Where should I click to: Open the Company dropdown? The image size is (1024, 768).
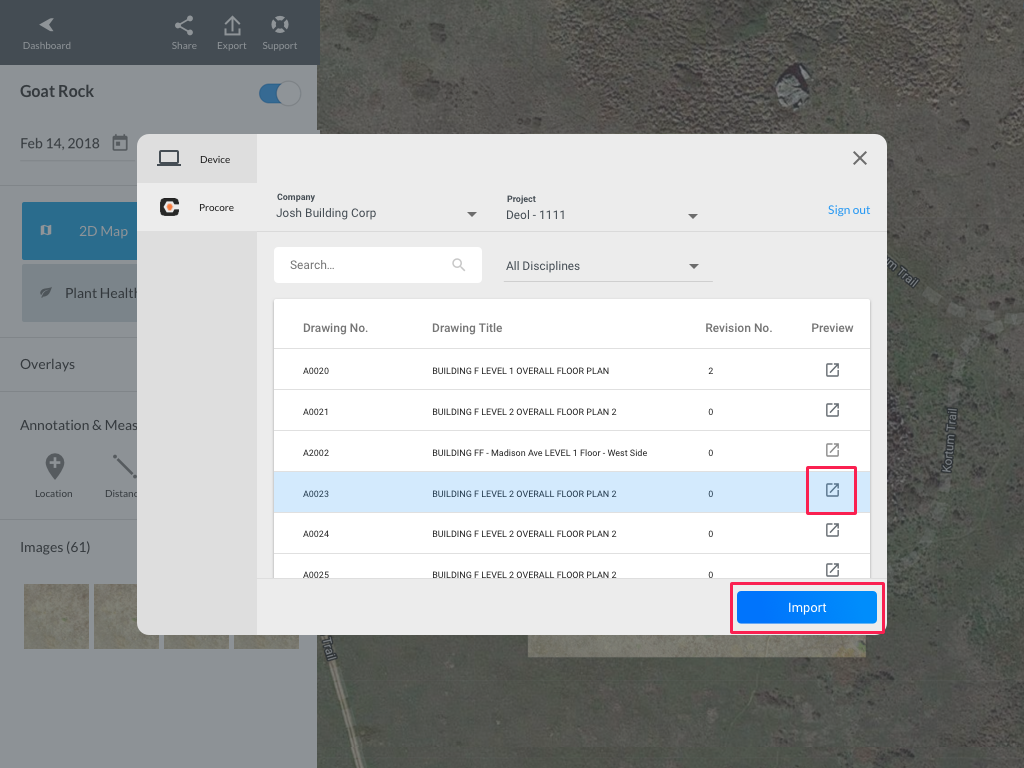point(377,213)
